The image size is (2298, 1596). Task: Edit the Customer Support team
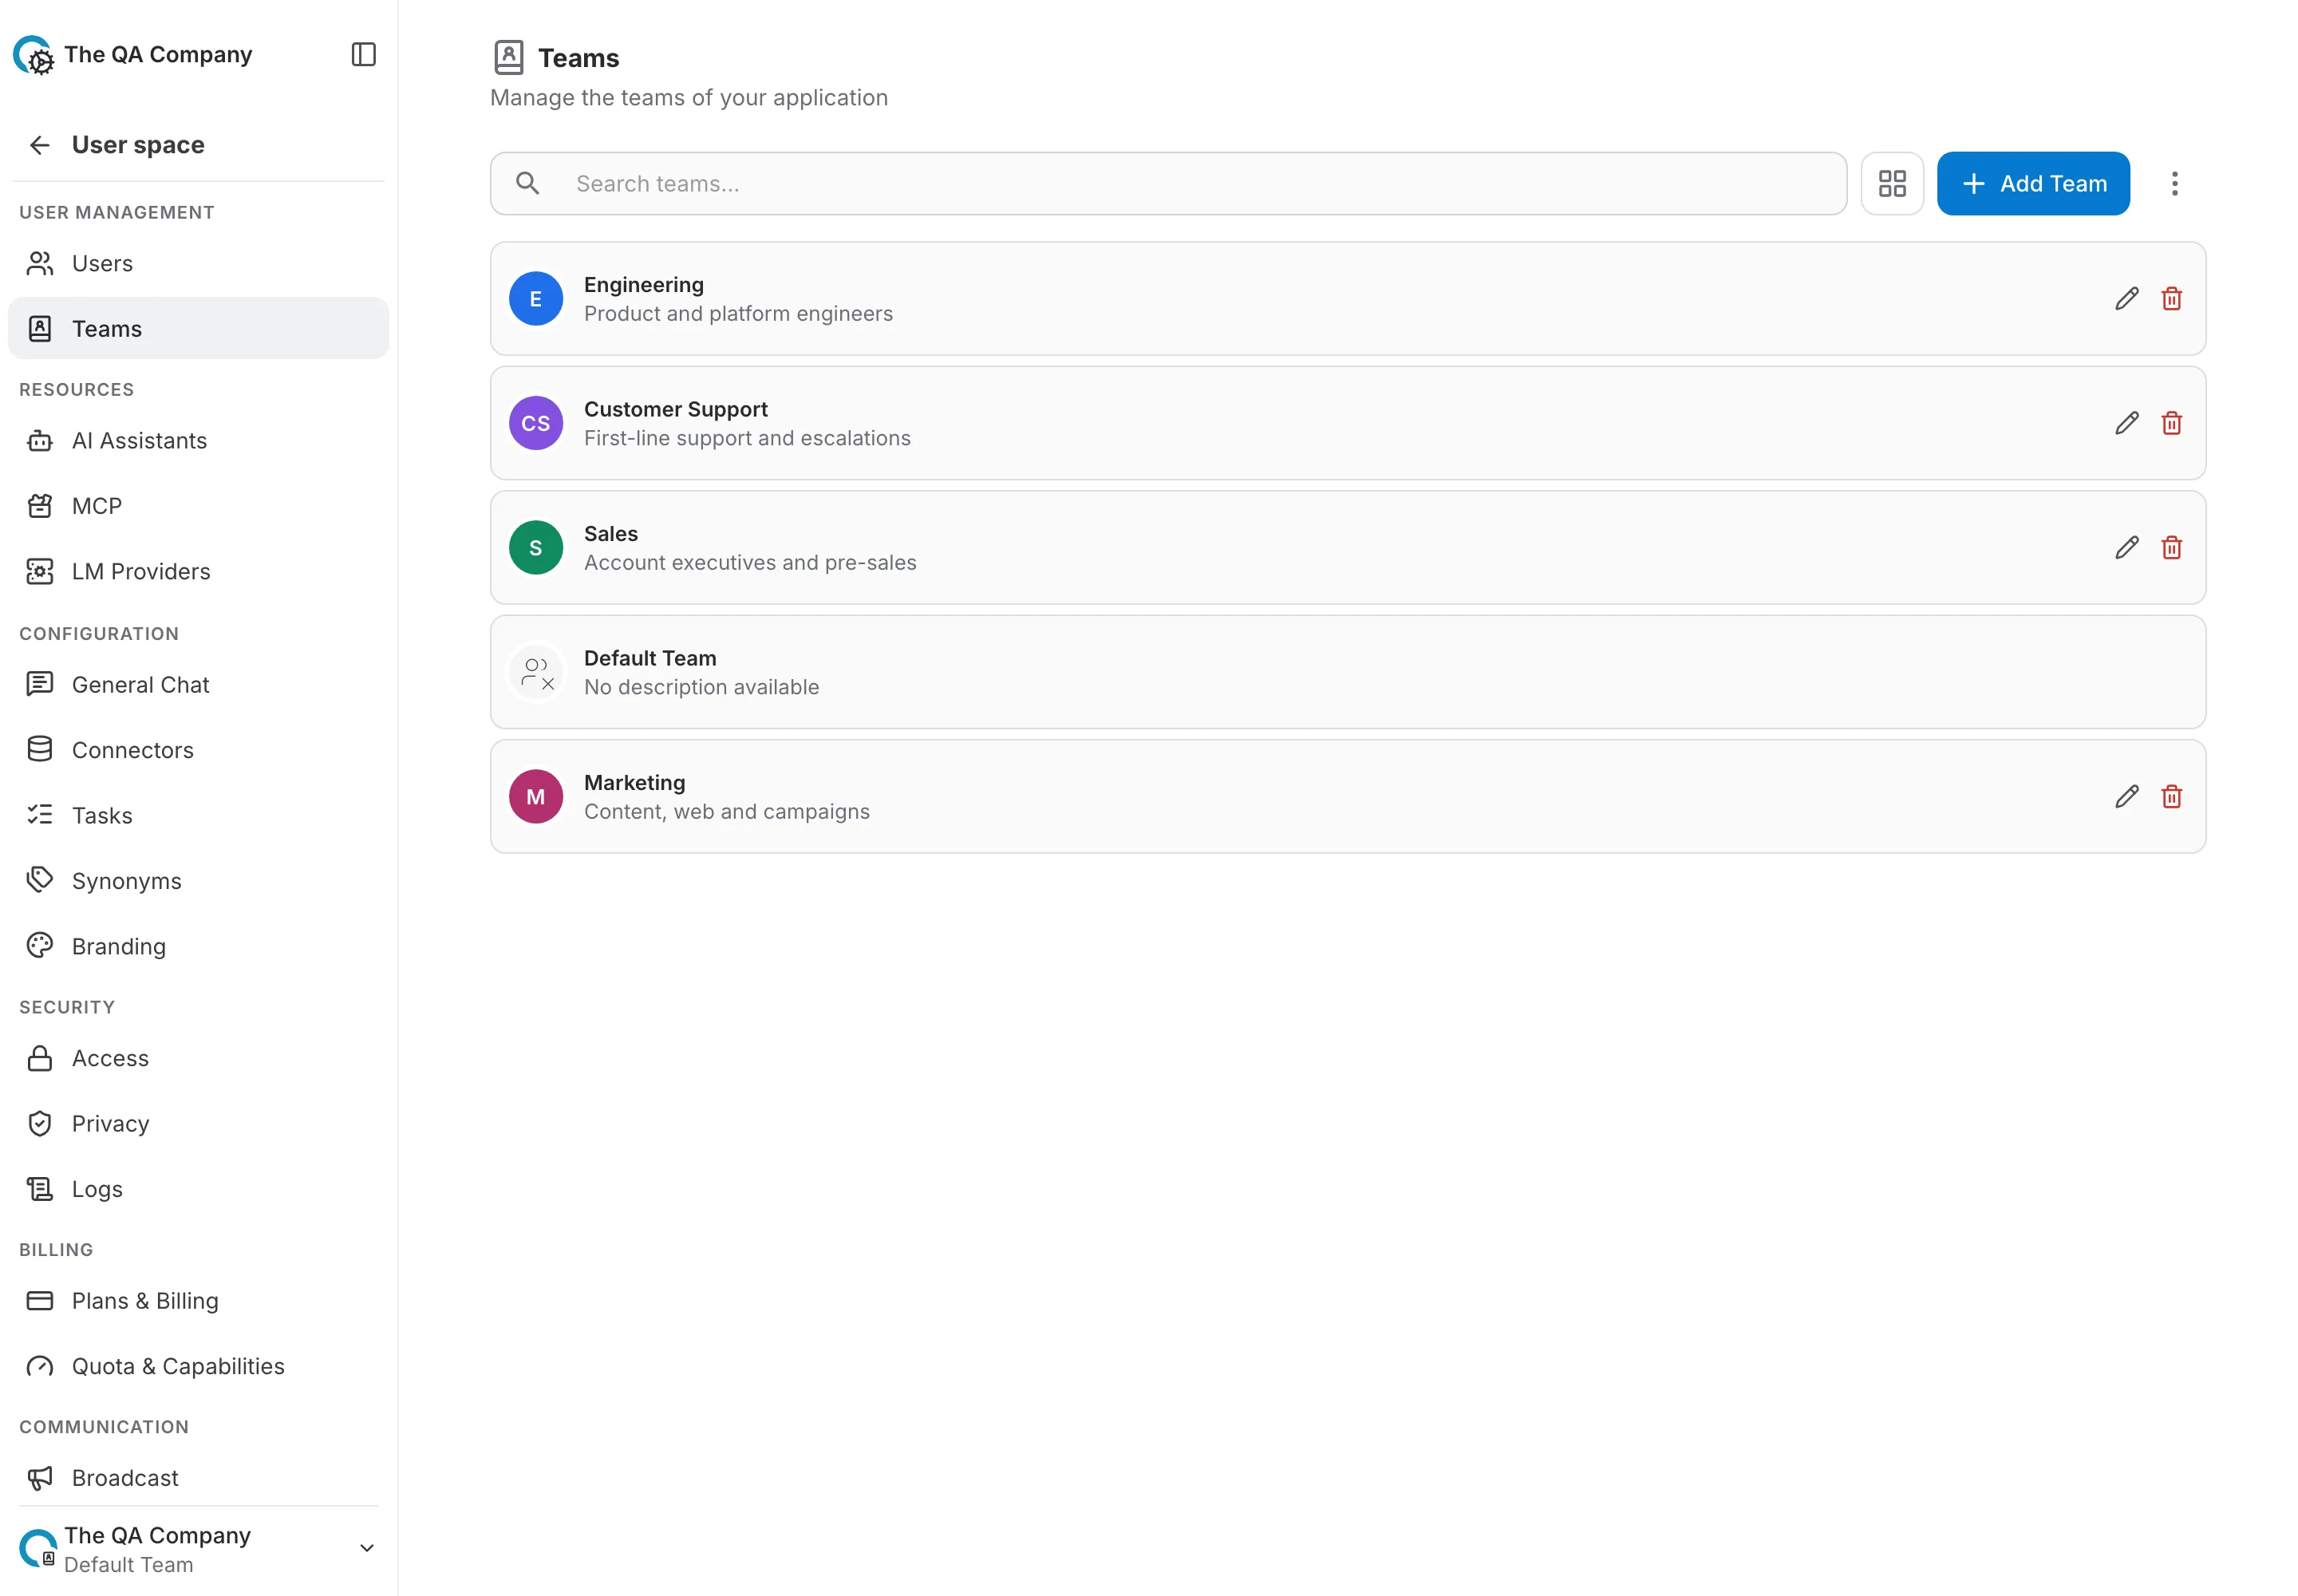tap(2126, 423)
